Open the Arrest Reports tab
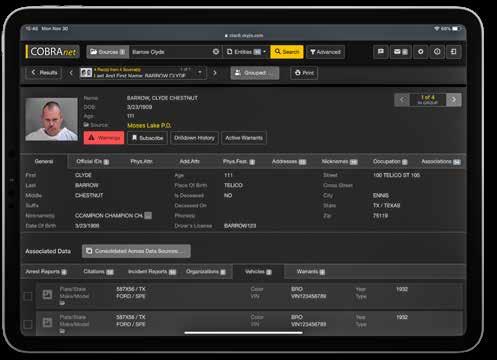Image resolution: width=497 pixels, height=360 pixels. pyautogui.click(x=46, y=272)
